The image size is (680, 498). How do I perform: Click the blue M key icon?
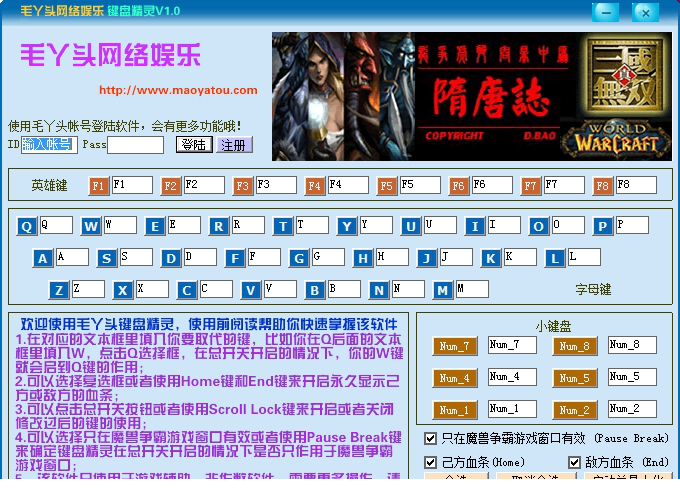point(443,290)
